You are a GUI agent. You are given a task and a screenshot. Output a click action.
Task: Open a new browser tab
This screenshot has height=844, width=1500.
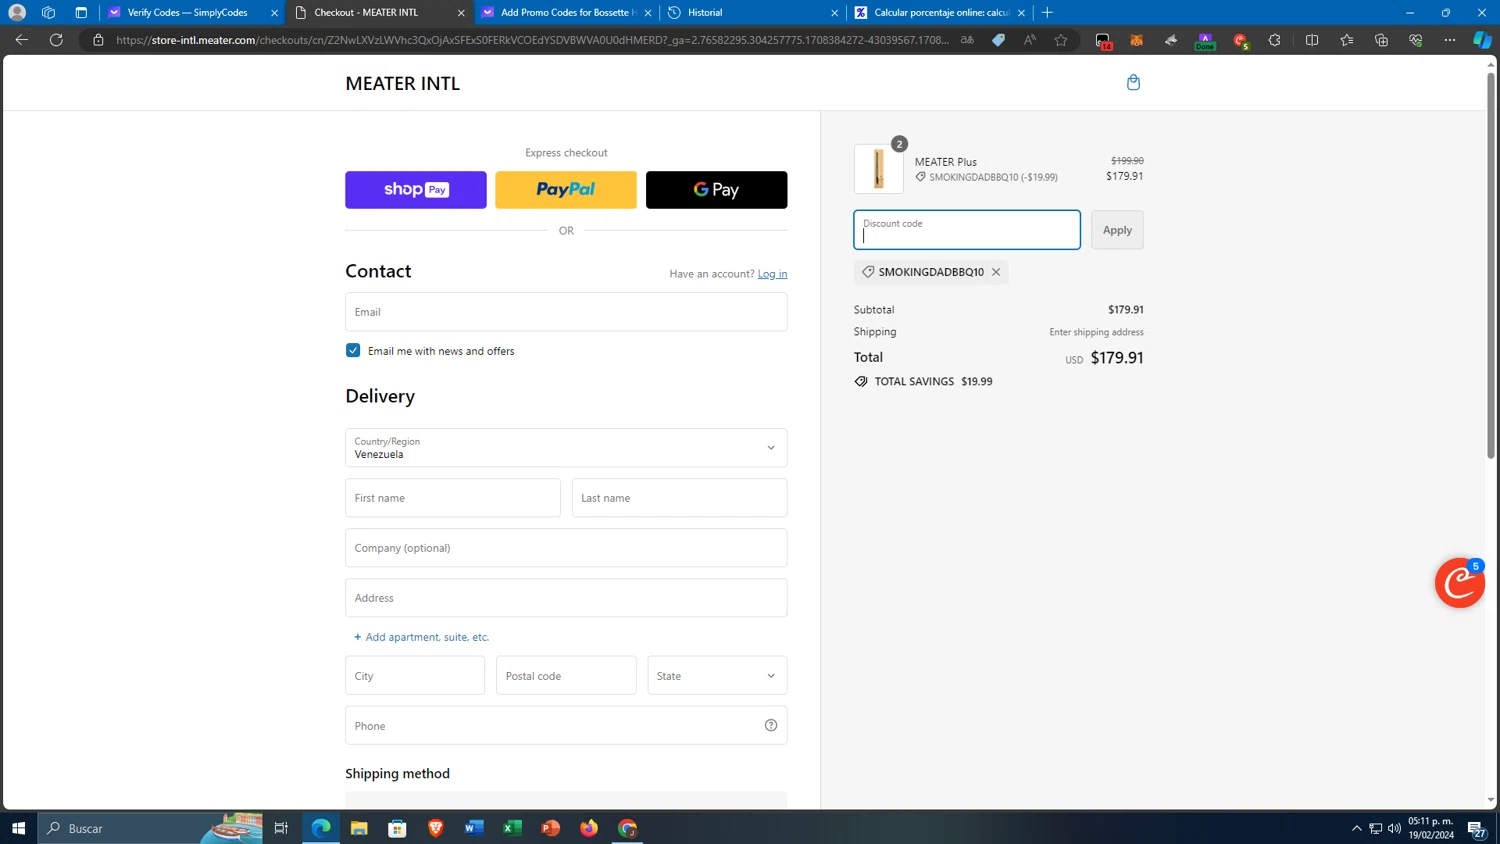coord(1047,13)
